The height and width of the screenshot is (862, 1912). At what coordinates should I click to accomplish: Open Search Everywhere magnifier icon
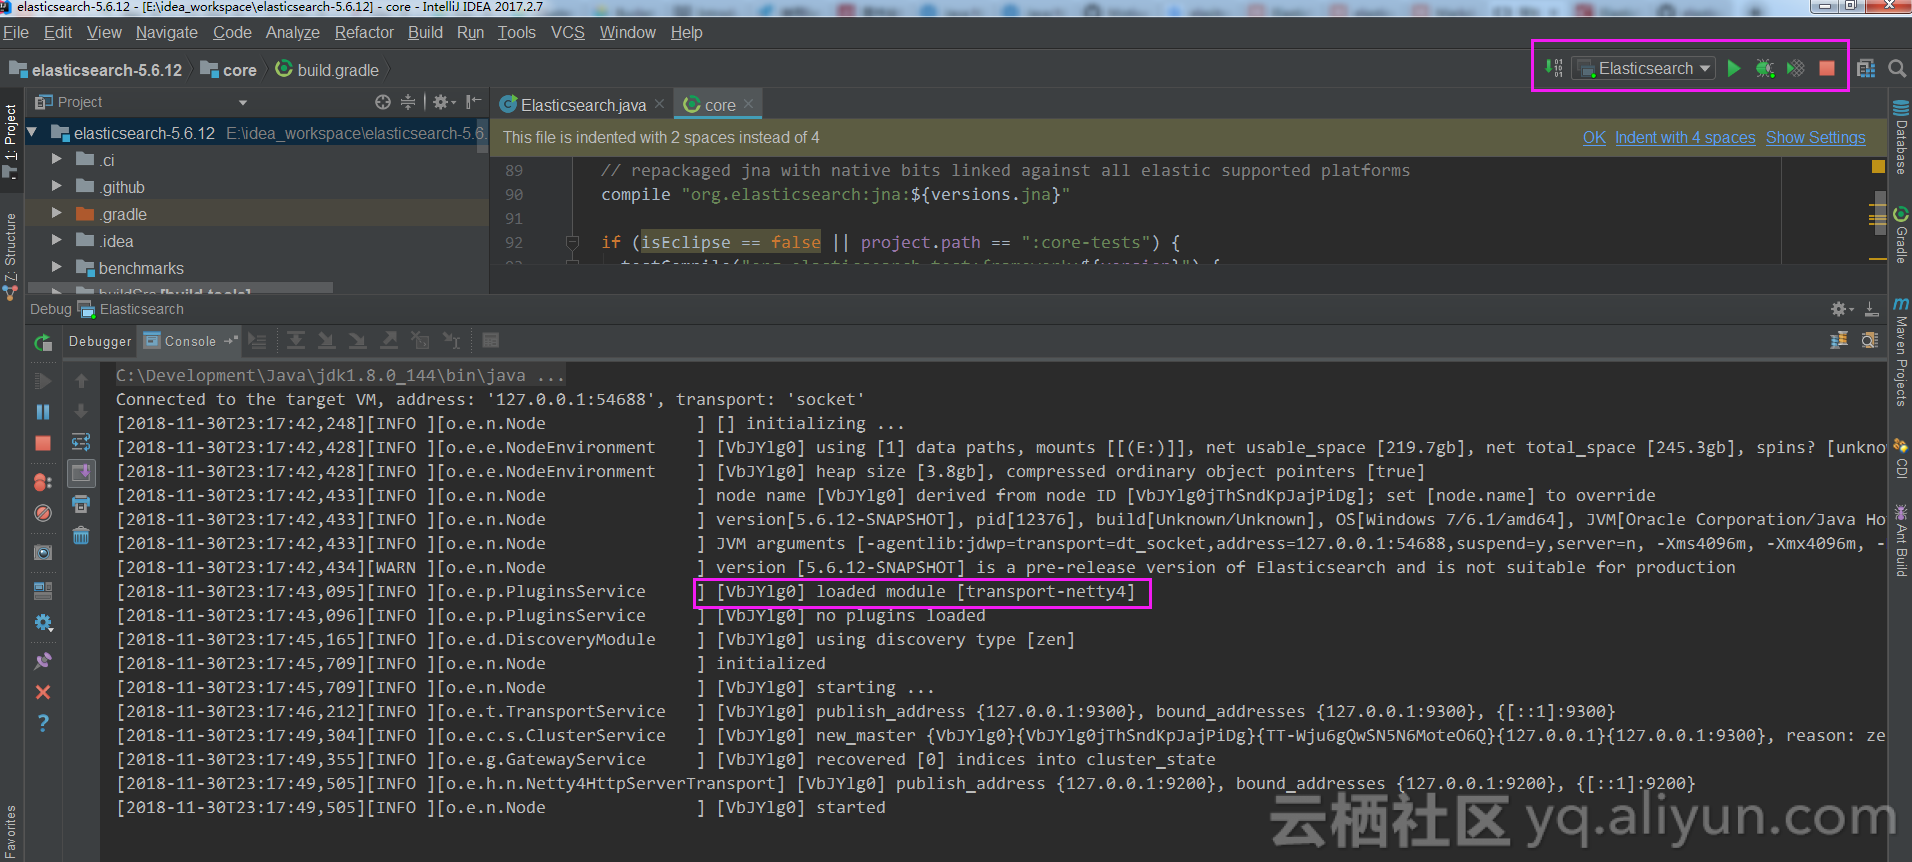(x=1897, y=68)
